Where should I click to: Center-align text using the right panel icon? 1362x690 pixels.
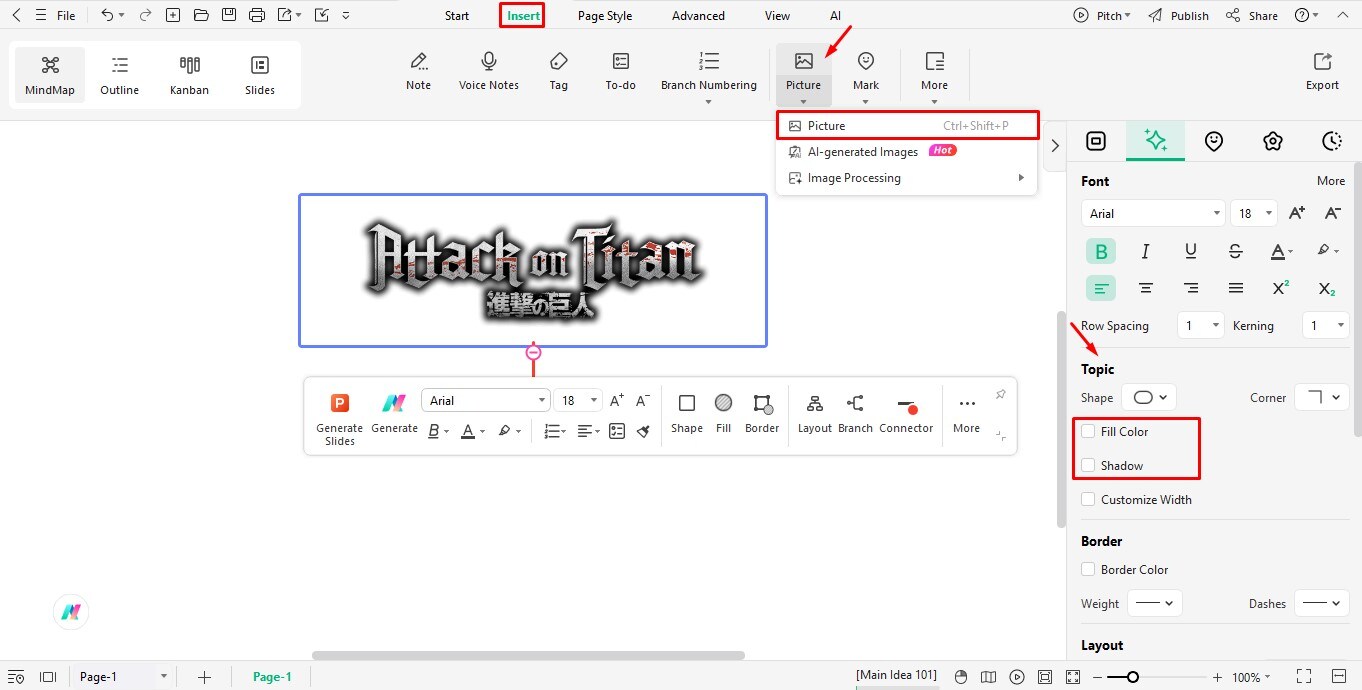click(x=1146, y=288)
